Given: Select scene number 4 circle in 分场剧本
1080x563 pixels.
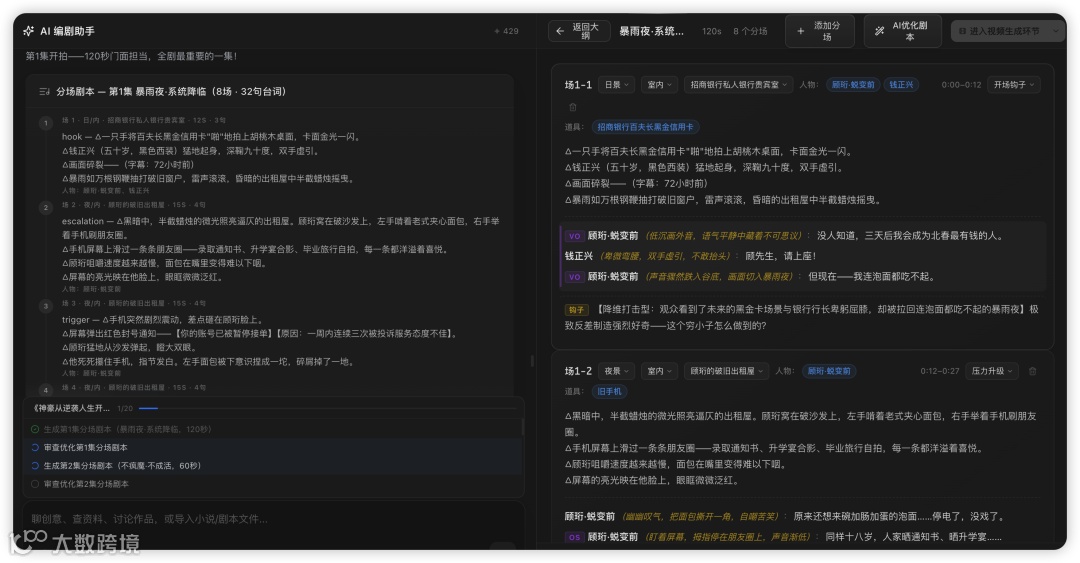Looking at the screenshot, I should coord(46,389).
